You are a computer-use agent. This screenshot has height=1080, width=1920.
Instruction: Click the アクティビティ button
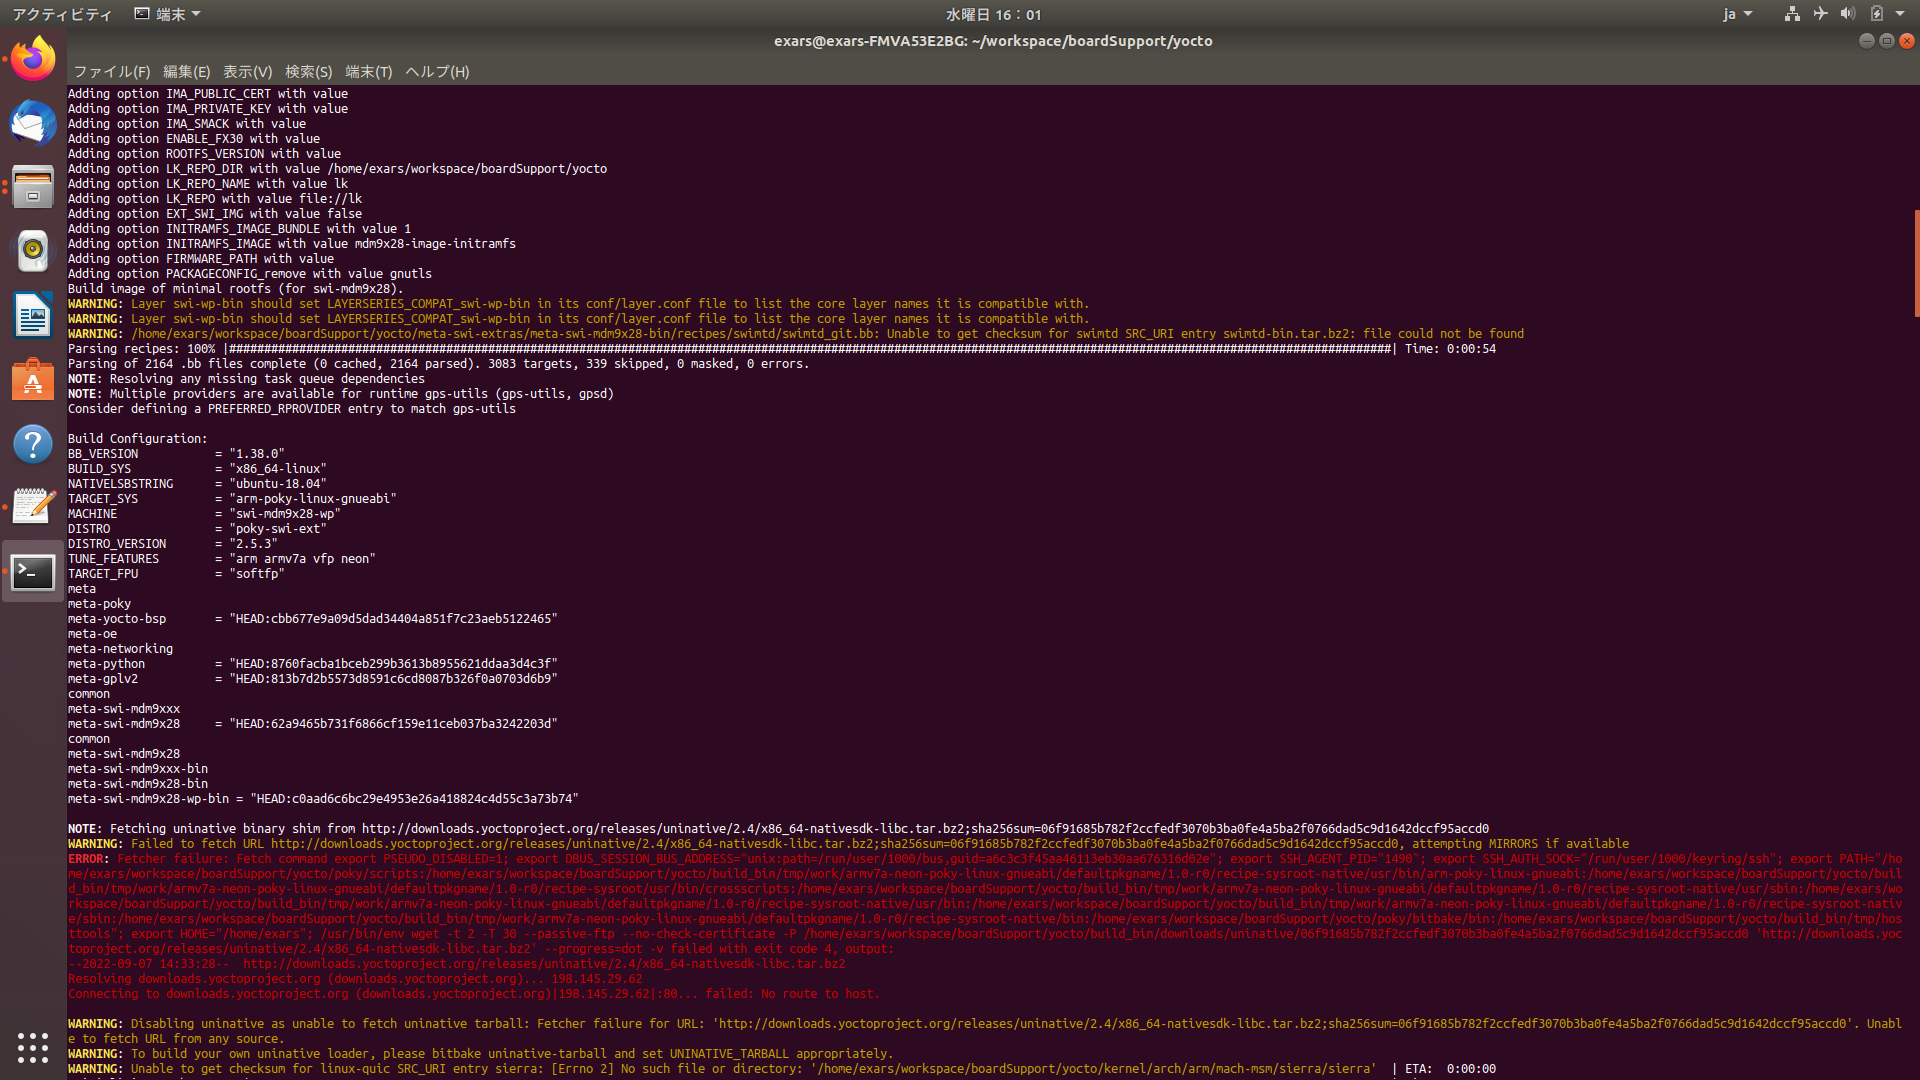[x=62, y=14]
